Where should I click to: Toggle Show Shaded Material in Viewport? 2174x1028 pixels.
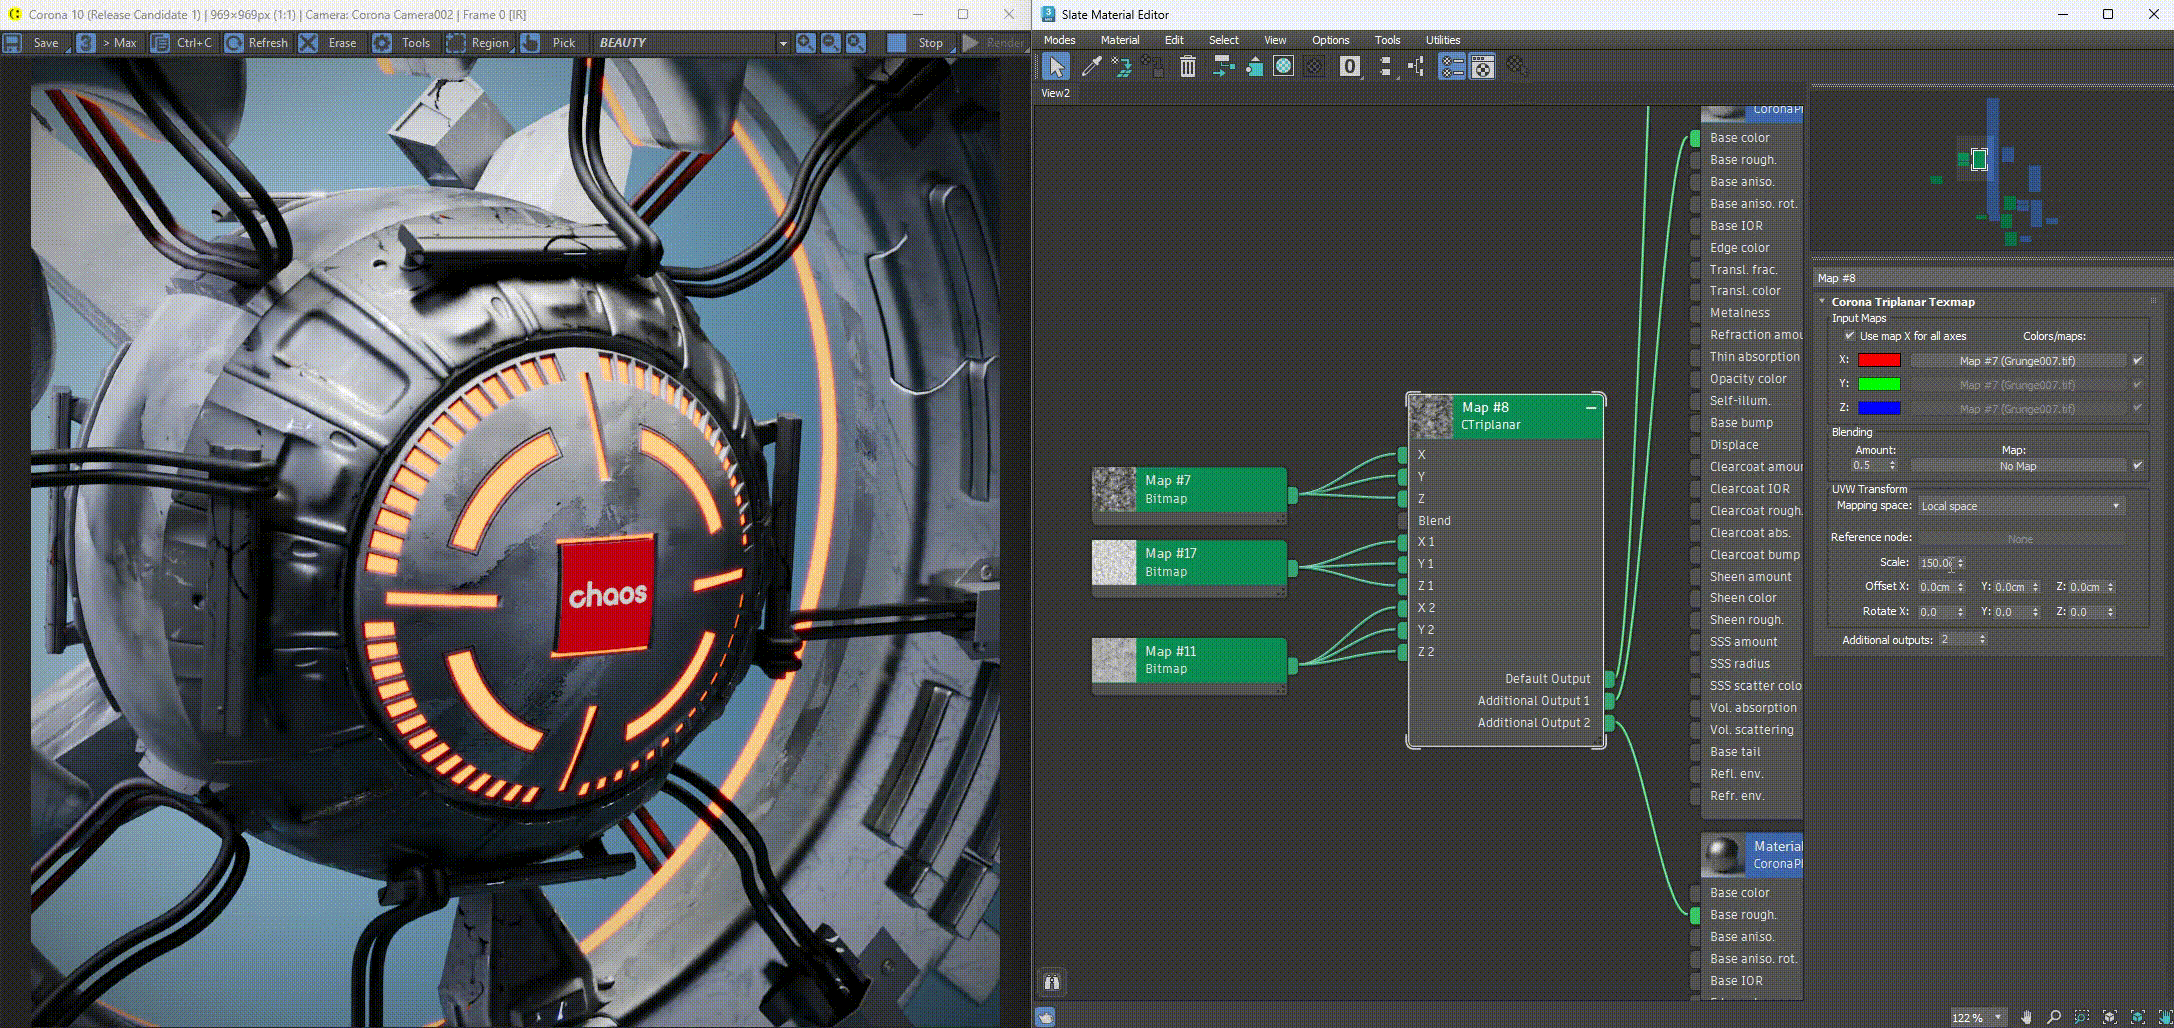[x=1284, y=67]
